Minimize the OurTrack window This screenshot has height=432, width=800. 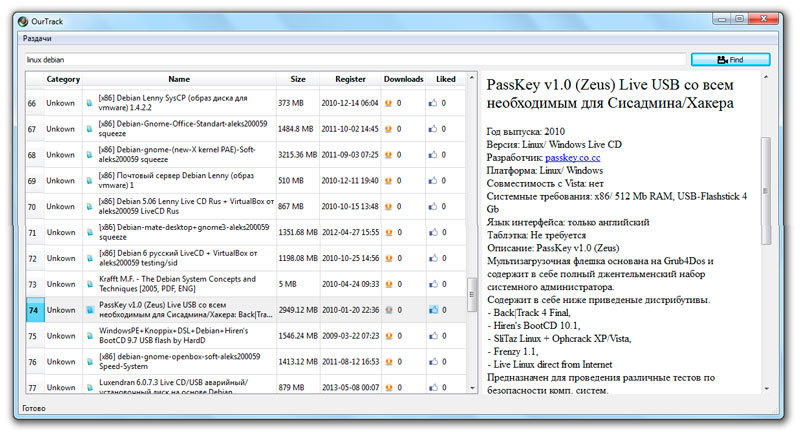pos(721,19)
